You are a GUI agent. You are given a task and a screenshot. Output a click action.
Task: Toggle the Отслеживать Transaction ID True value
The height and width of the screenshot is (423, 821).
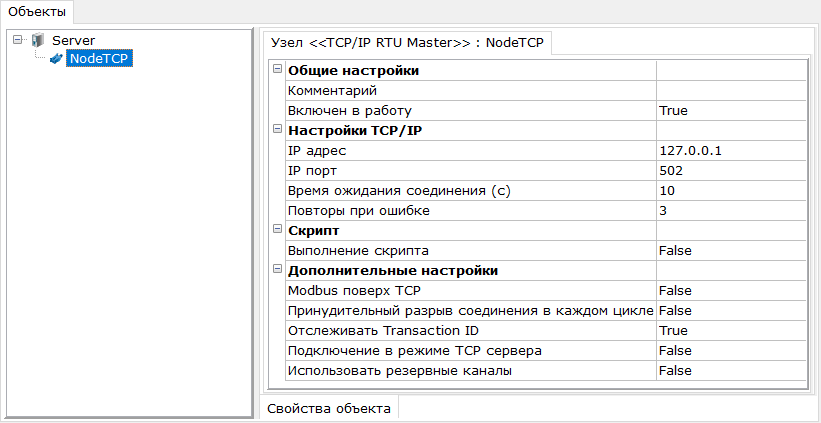[x=731, y=330]
